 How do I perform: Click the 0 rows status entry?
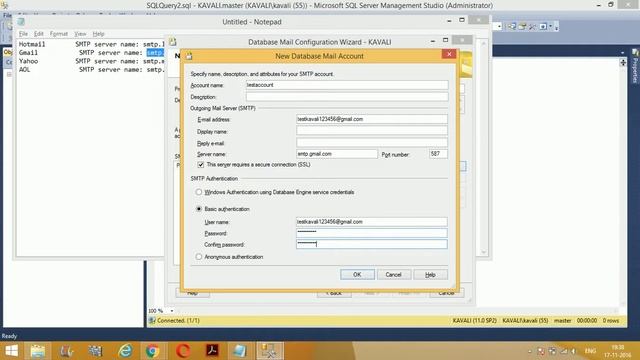pyautogui.click(x=611, y=321)
